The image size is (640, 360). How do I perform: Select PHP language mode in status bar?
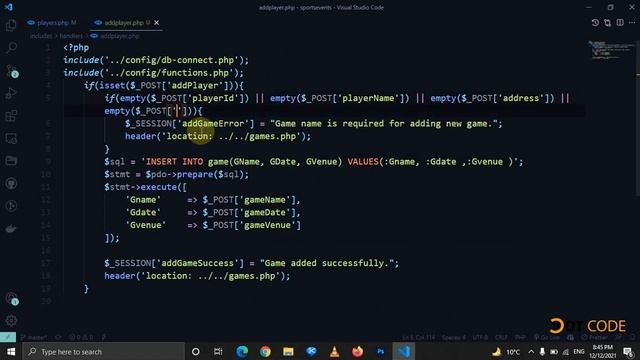(520, 337)
